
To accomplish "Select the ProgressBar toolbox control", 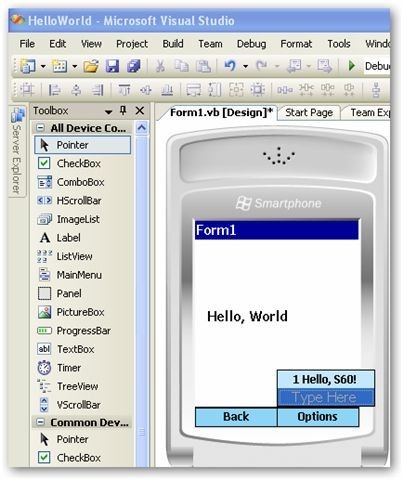I will (x=82, y=331).
